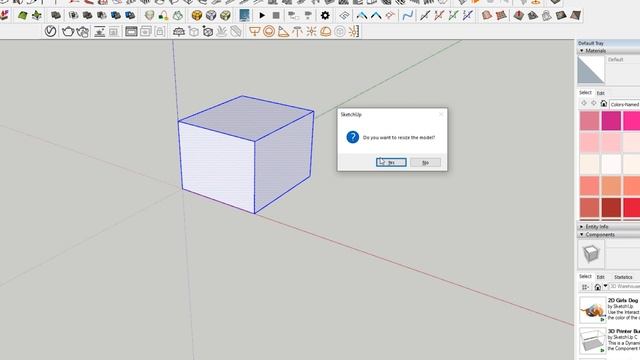Add a V-Ray sphere light (orange circle)
This screenshot has width=640, height=360.
(x=269, y=31)
